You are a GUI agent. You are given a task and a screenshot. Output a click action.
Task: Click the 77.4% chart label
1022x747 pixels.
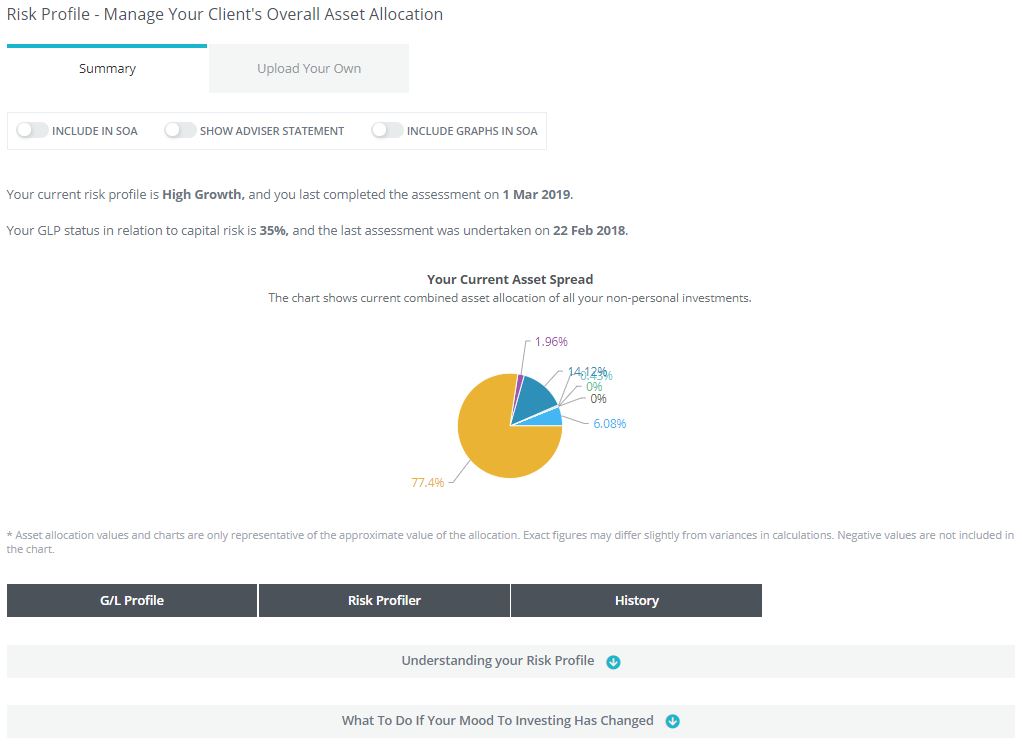(427, 483)
